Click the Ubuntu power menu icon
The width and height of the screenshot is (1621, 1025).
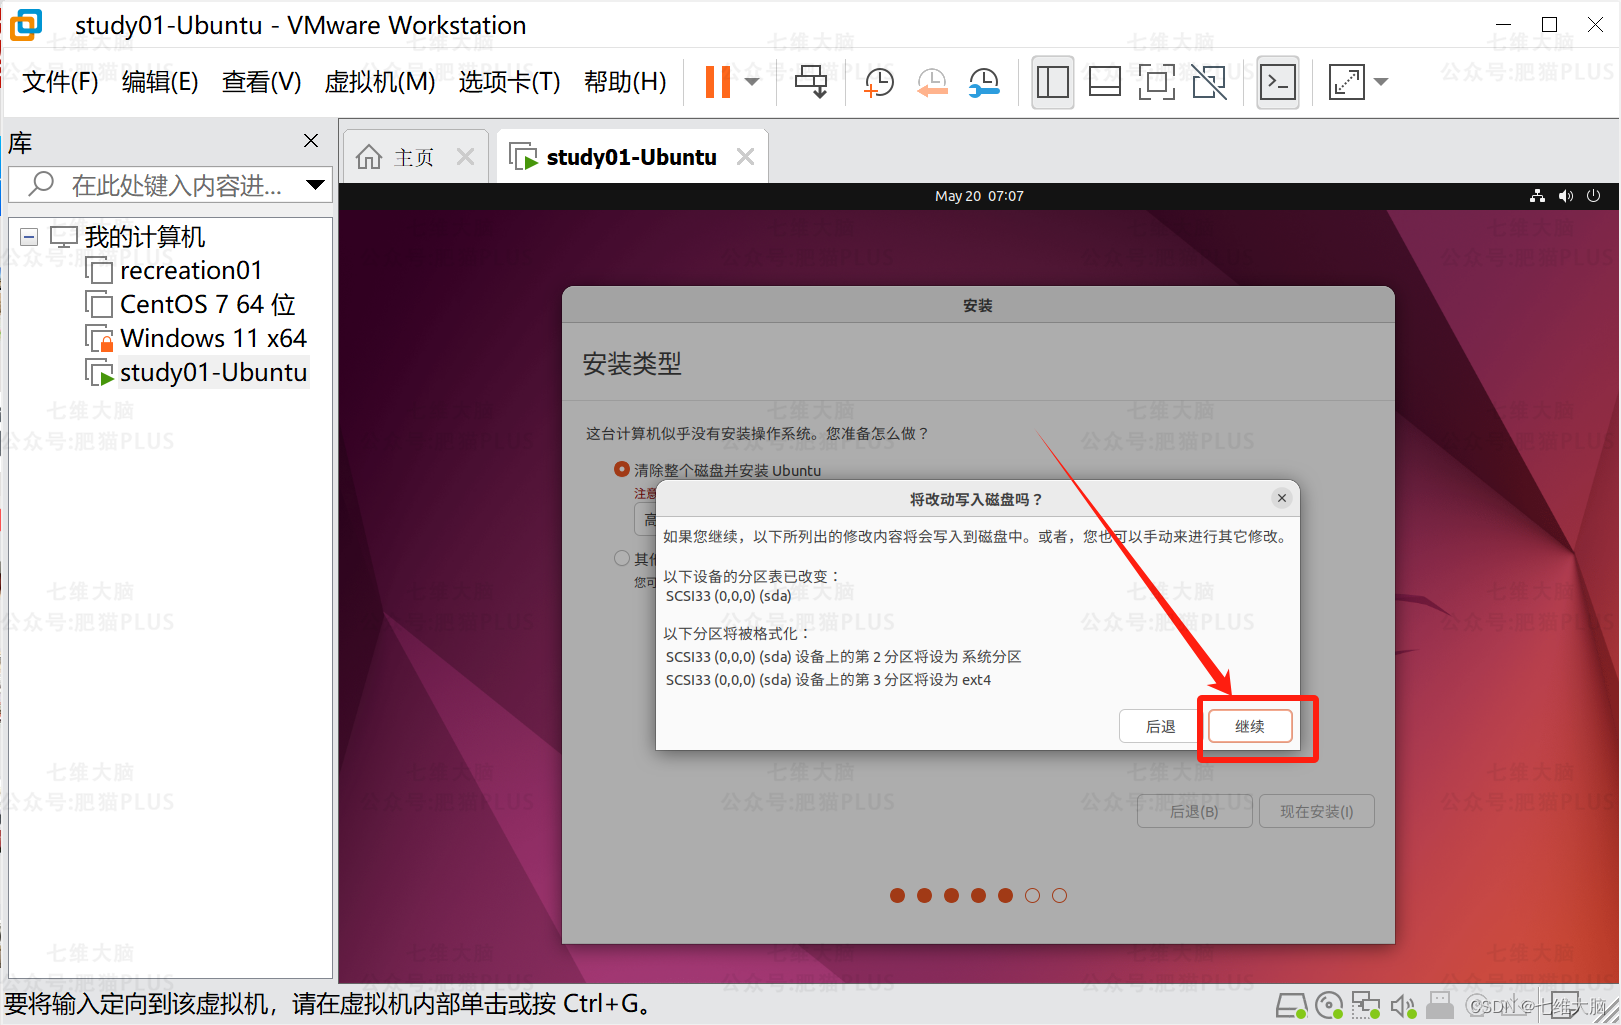point(1594,196)
